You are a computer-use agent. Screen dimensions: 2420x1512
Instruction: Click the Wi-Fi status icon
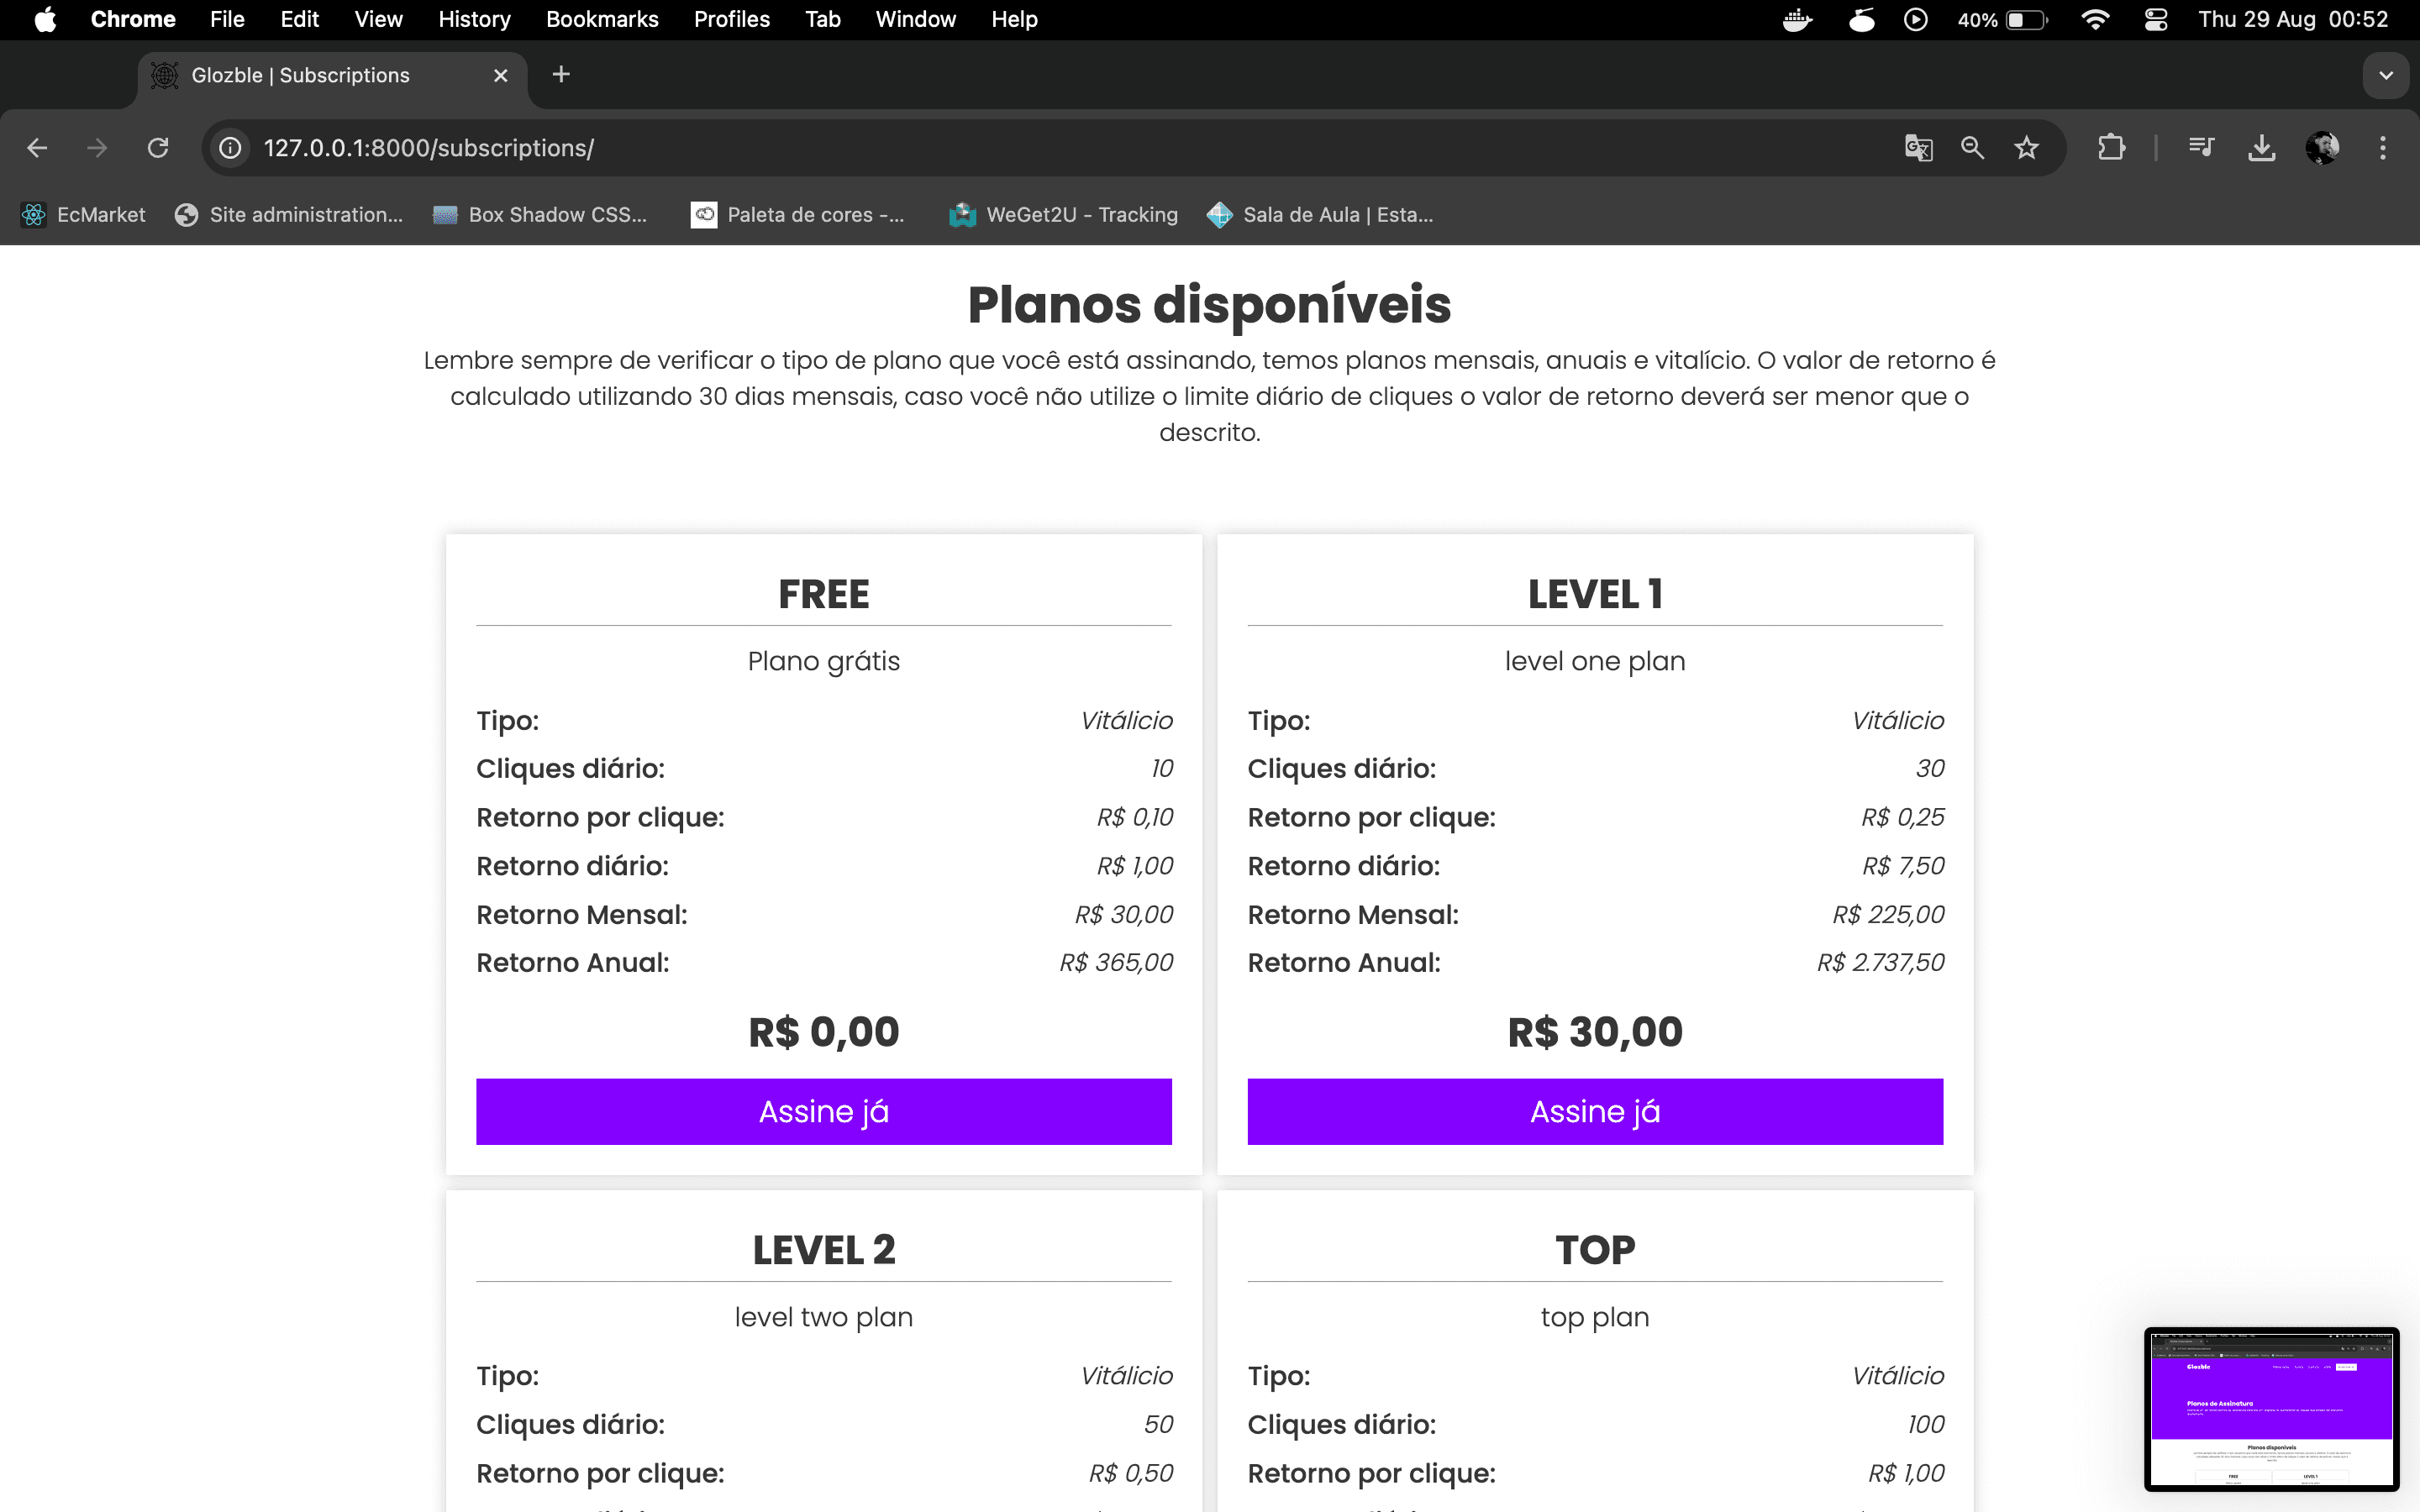tap(2094, 19)
